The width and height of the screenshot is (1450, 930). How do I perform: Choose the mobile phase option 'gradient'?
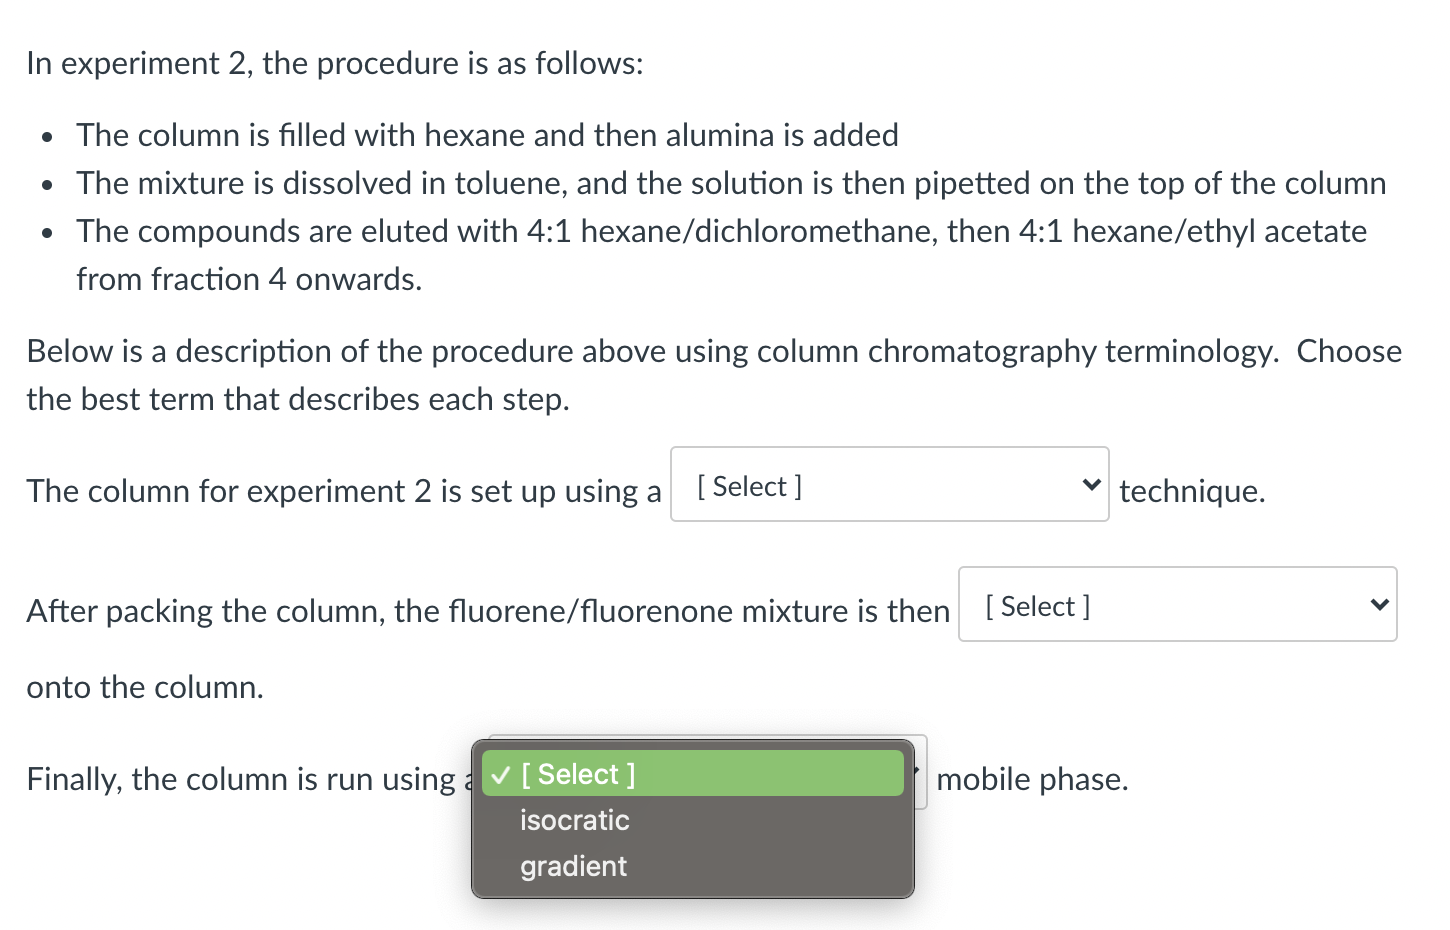572,866
